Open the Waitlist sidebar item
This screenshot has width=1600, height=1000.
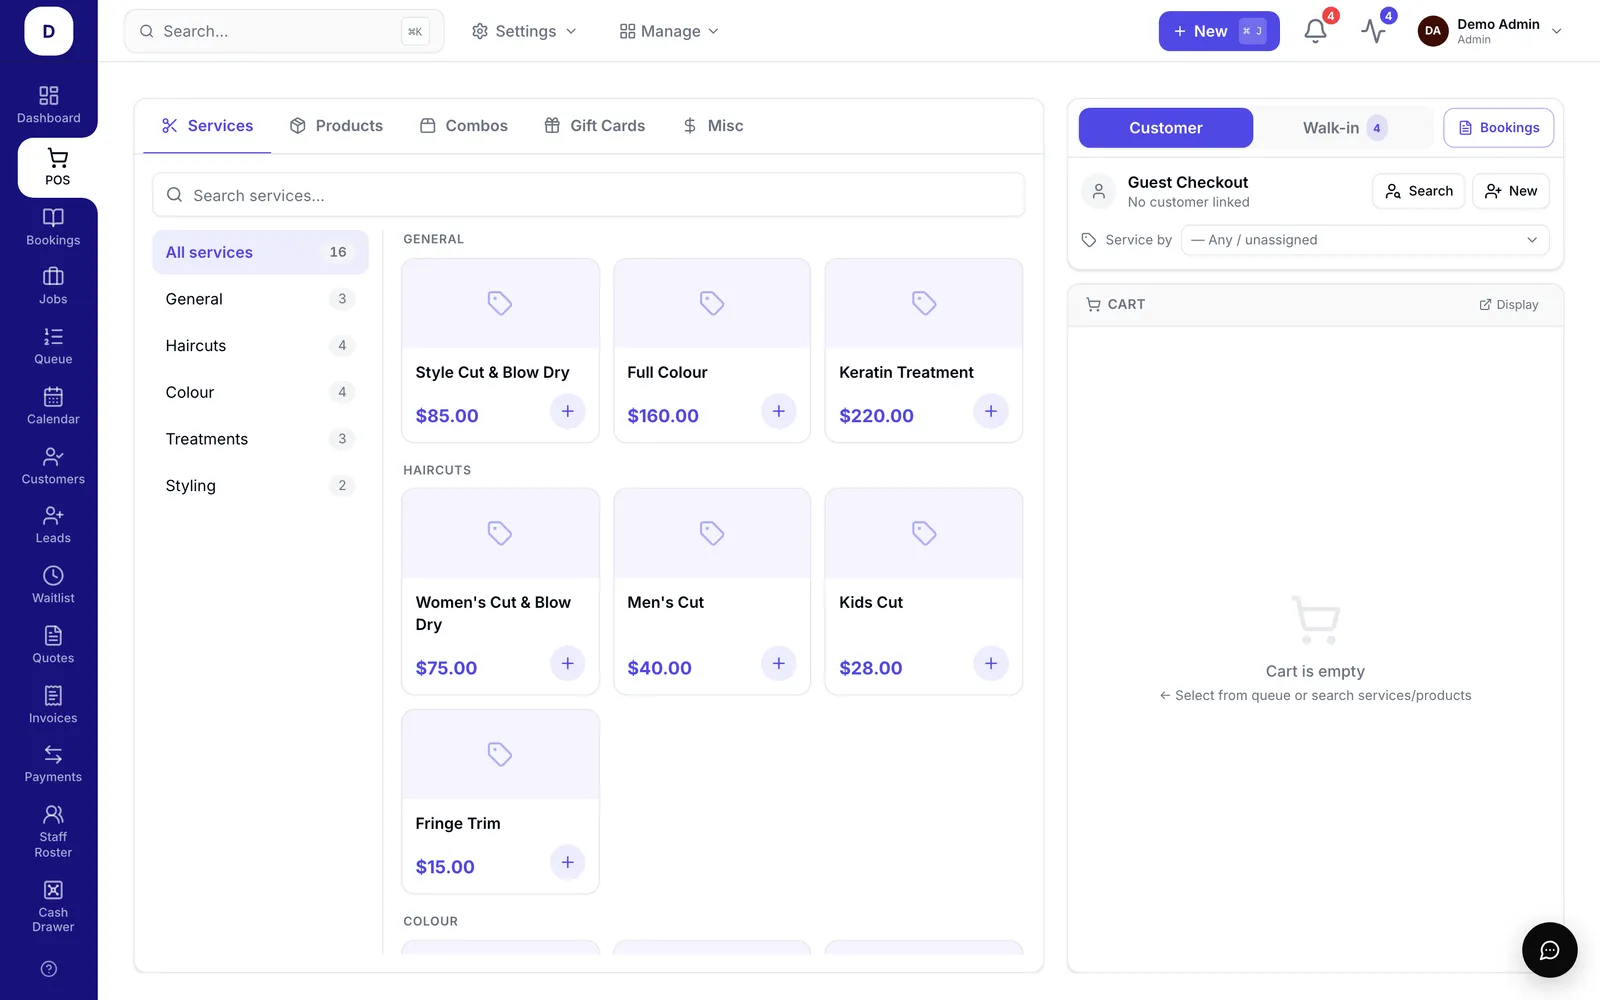pos(53,585)
